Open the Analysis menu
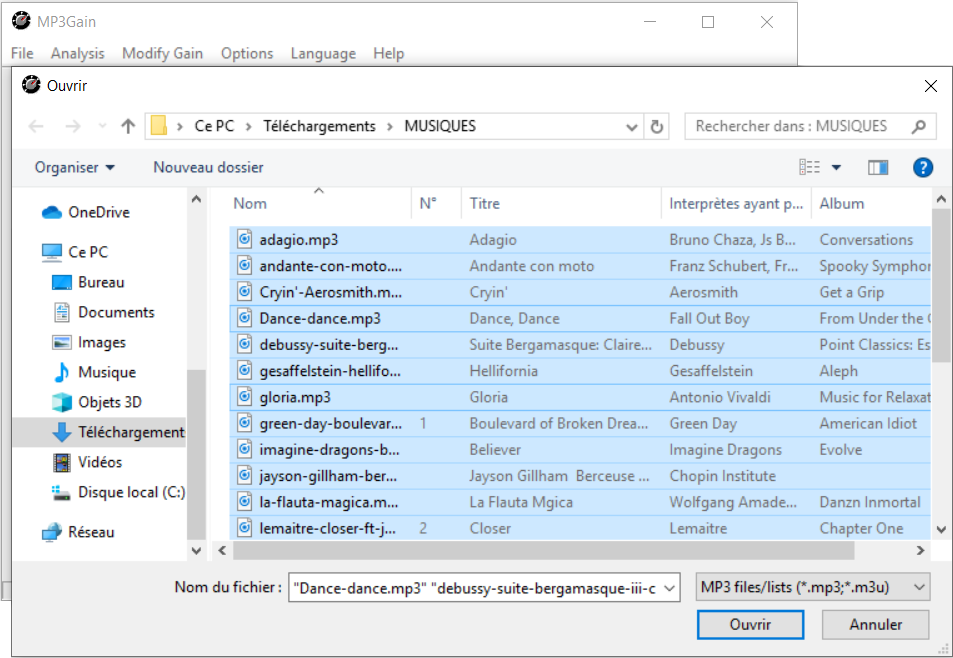 (x=77, y=53)
